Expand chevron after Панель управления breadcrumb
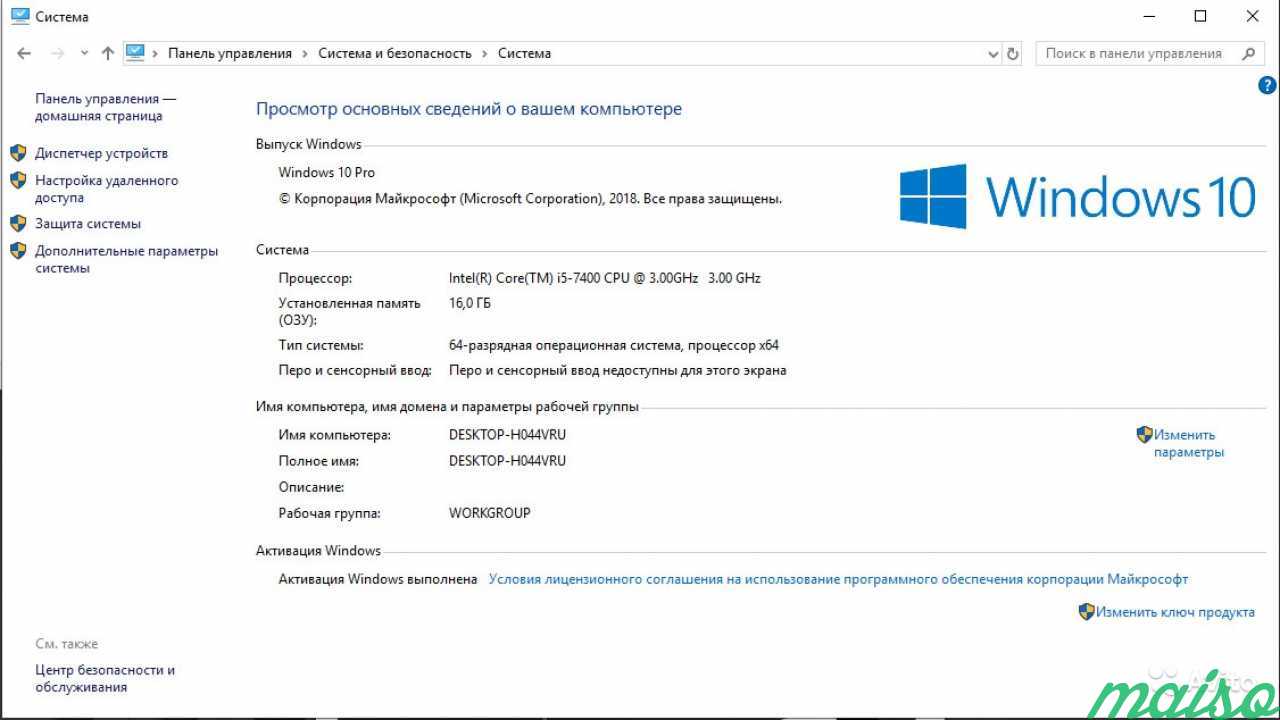1280x720 pixels. click(305, 54)
